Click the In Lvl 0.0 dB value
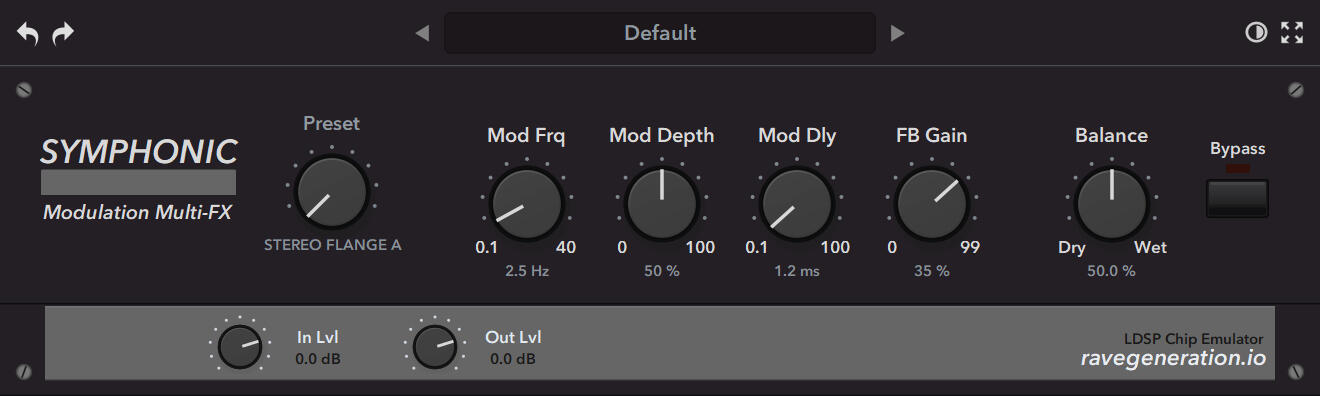Viewport: 1320px width, 396px height. coord(318,358)
